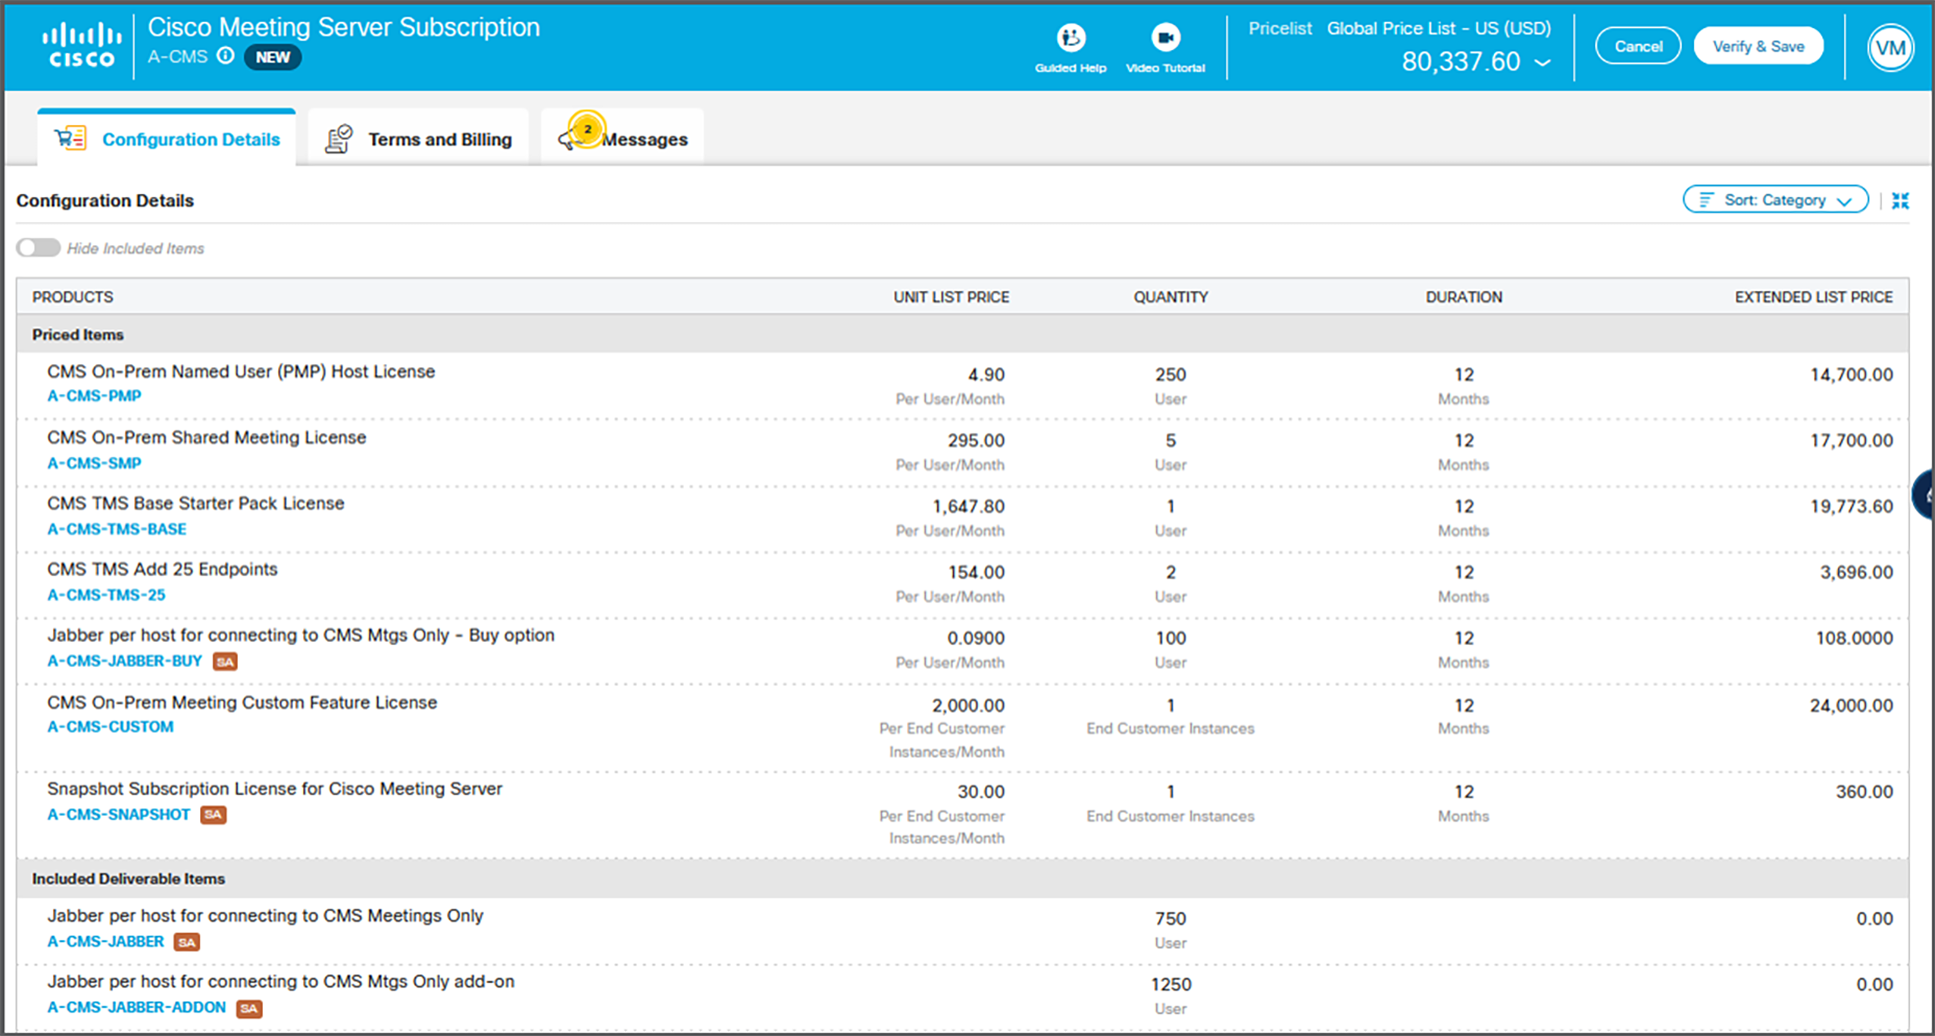Click the document icon on Terms and Billing

[339, 139]
